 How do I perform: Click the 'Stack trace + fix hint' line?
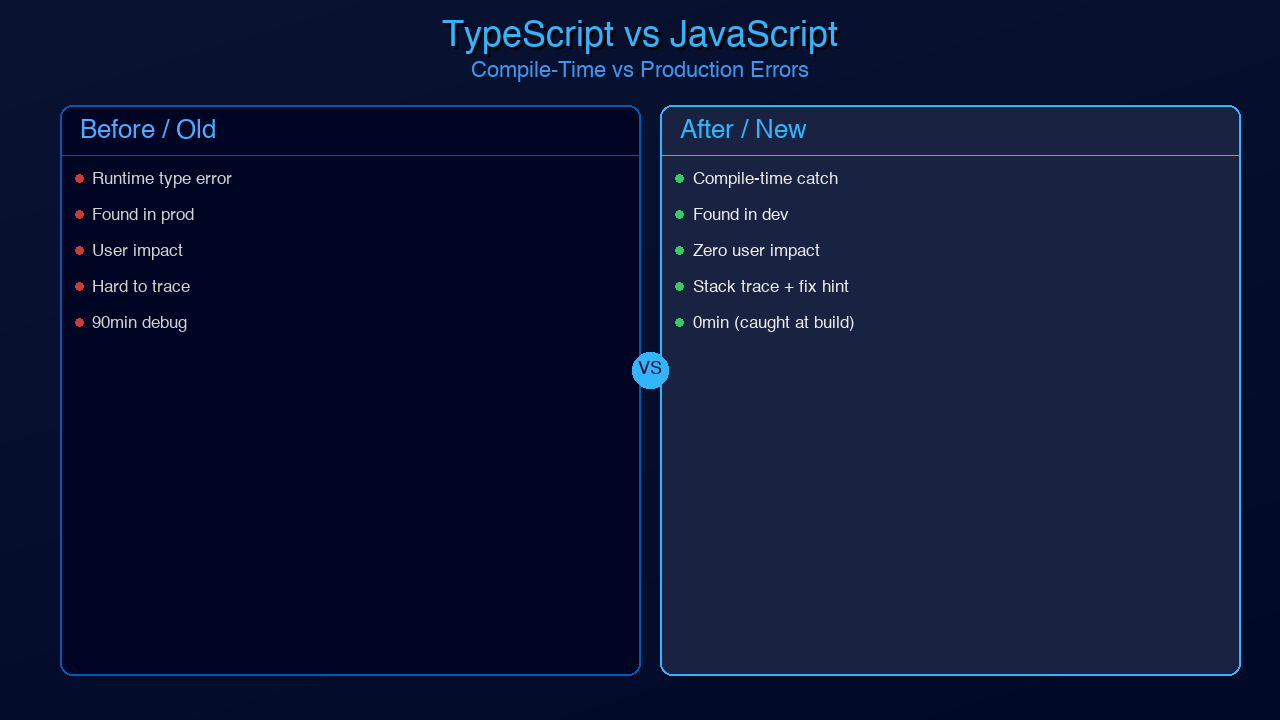point(771,287)
